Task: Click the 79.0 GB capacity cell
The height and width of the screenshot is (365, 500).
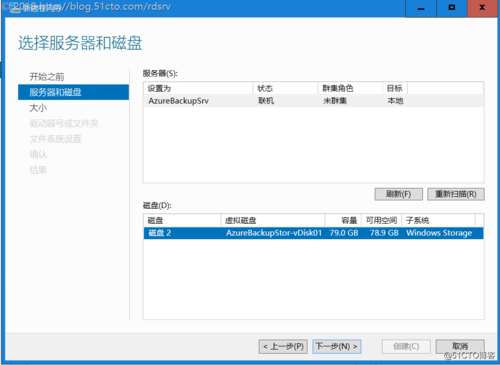Action: pos(344,233)
